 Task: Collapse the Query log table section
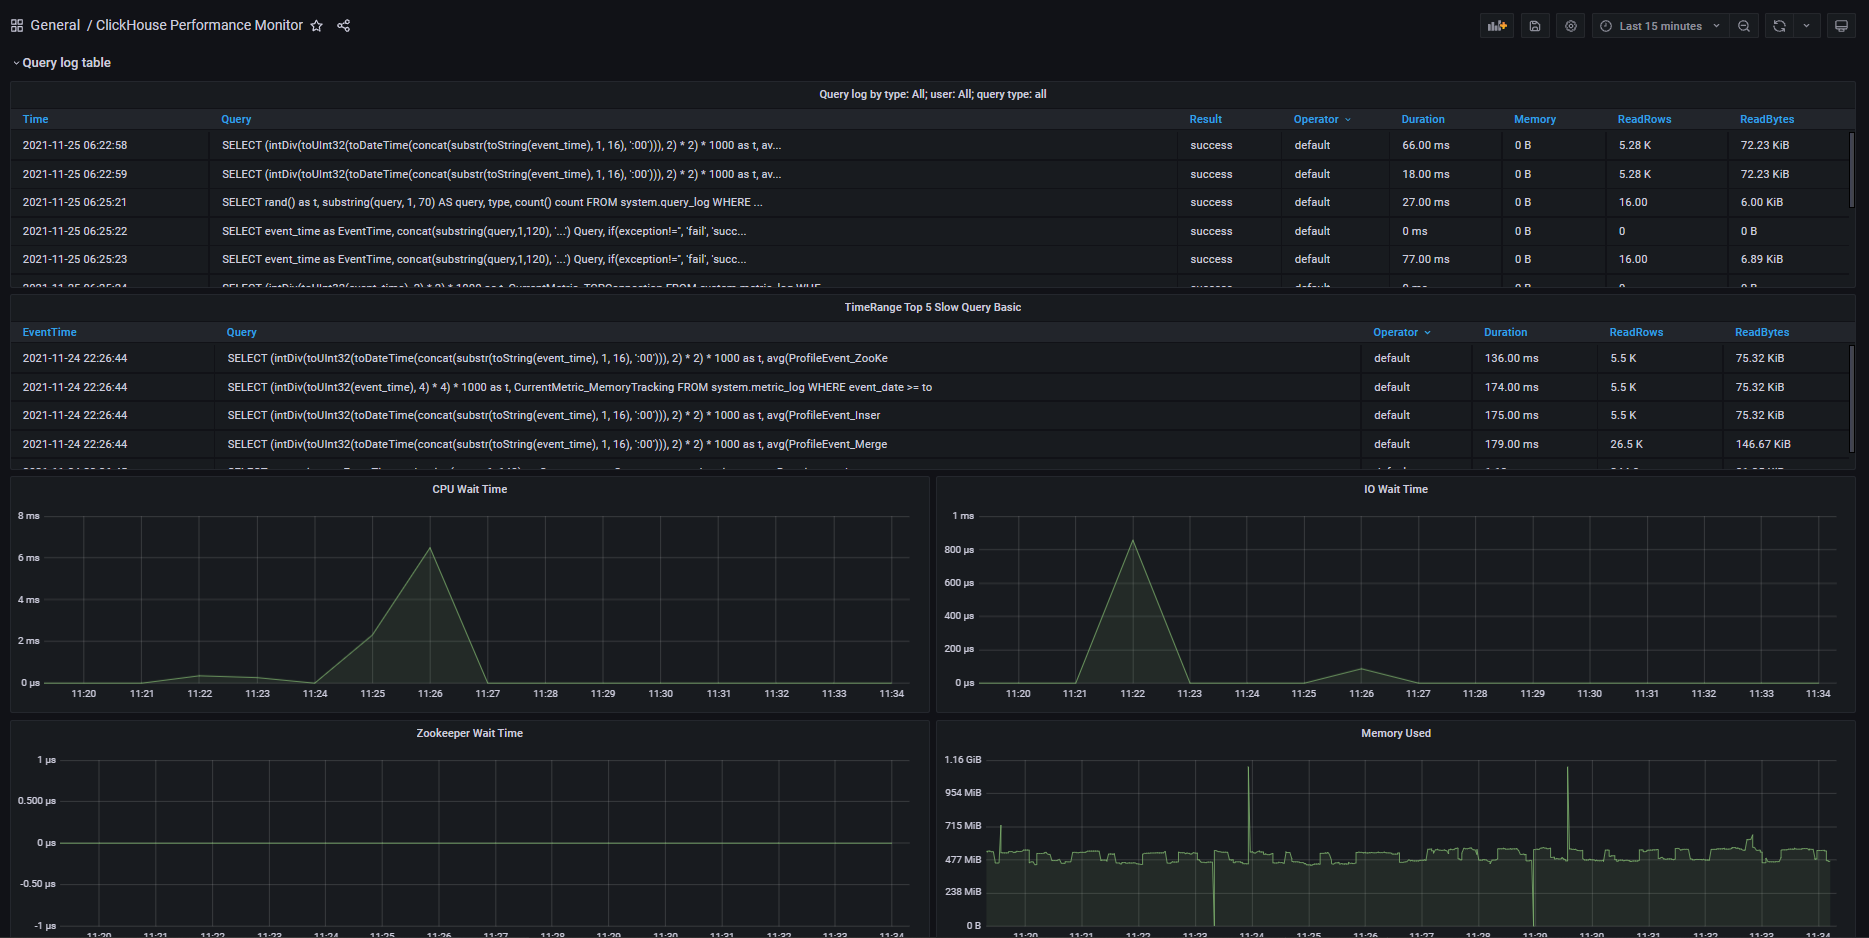coord(62,62)
